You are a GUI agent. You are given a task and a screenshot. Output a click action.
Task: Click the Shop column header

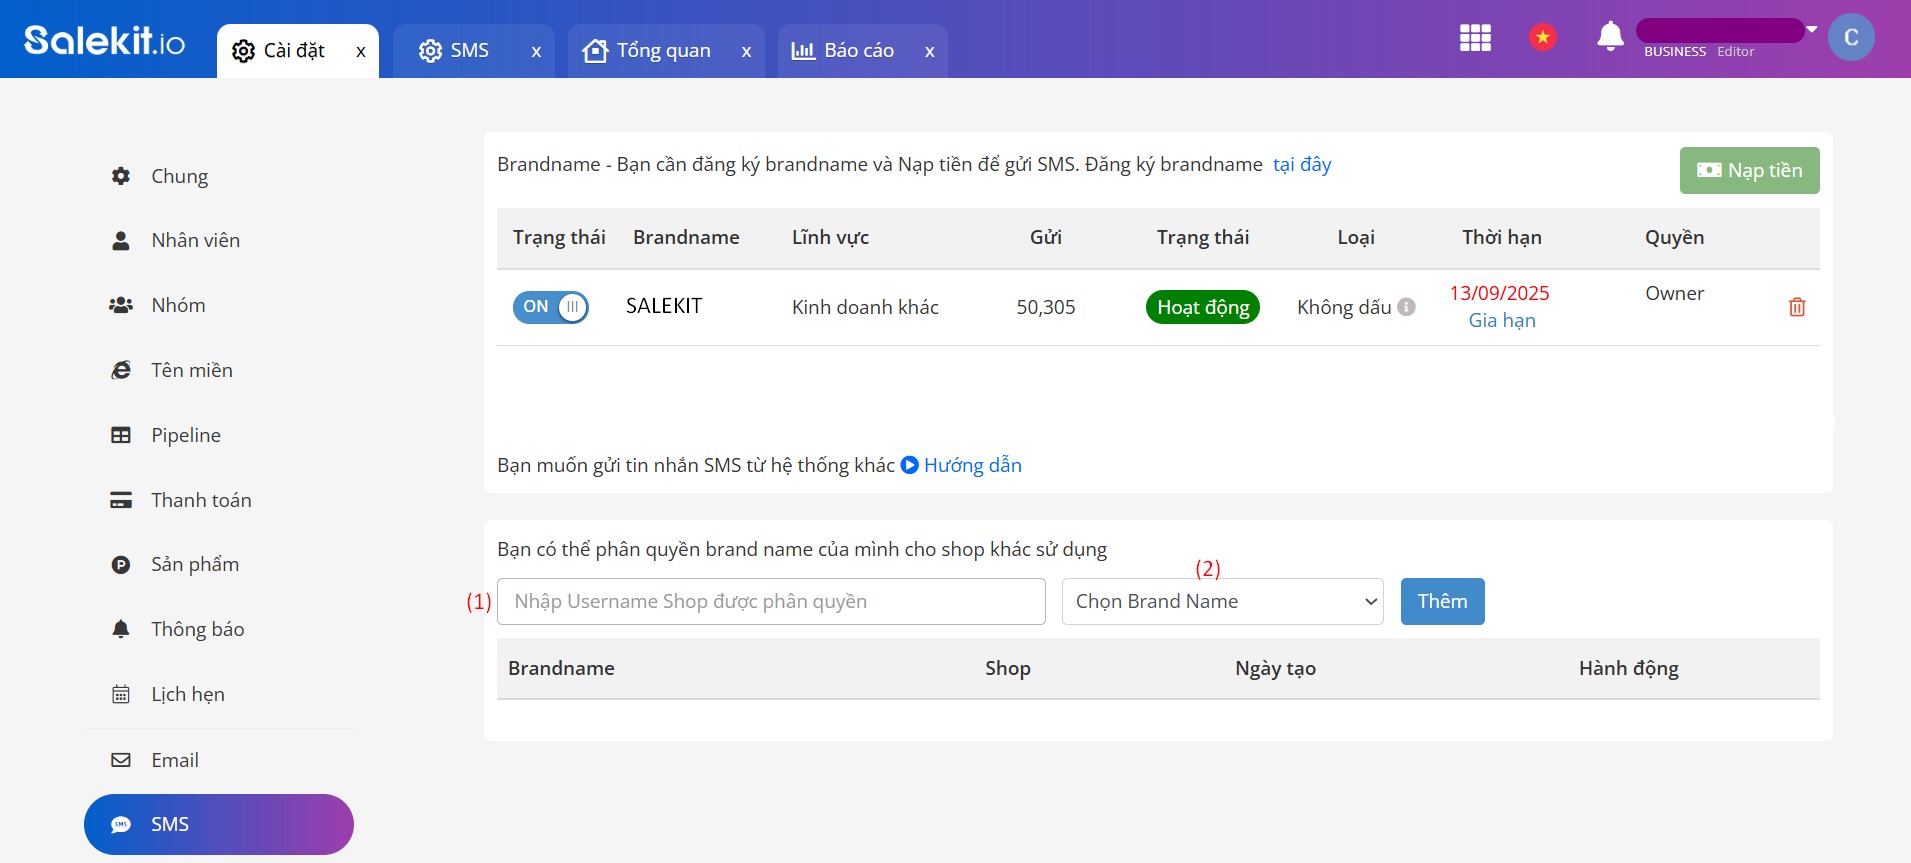1007,668
